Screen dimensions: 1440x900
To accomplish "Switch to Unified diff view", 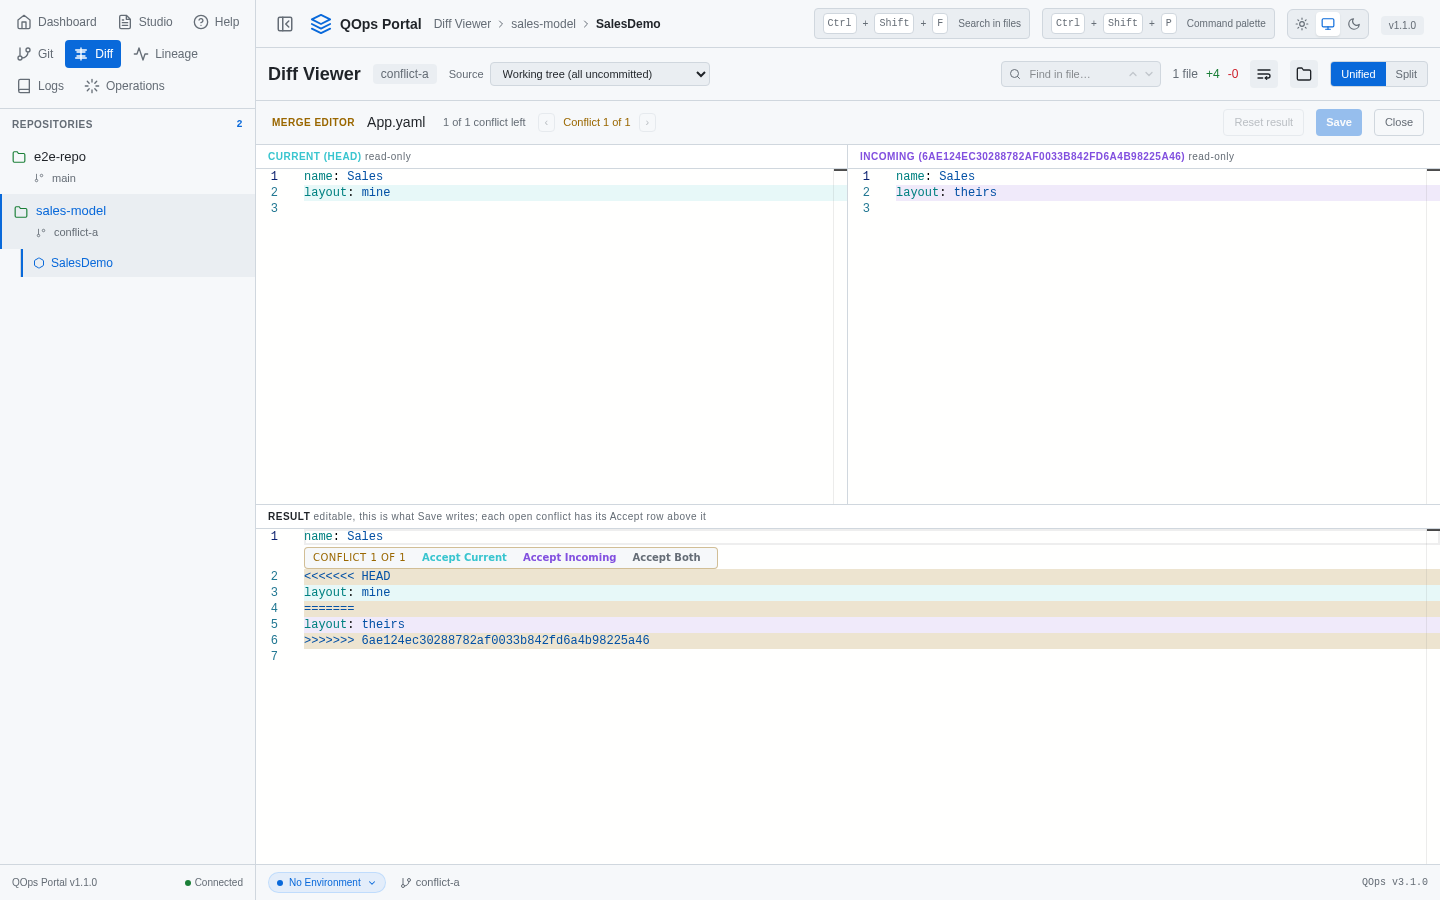I will point(1358,74).
